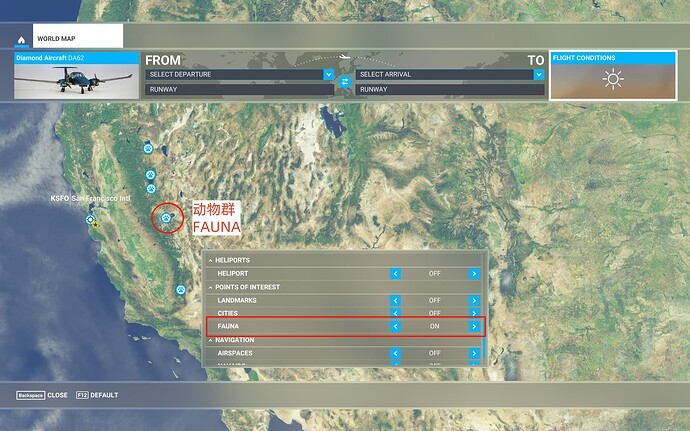Click the F12 Default button
The width and height of the screenshot is (690, 431).
pos(97,395)
